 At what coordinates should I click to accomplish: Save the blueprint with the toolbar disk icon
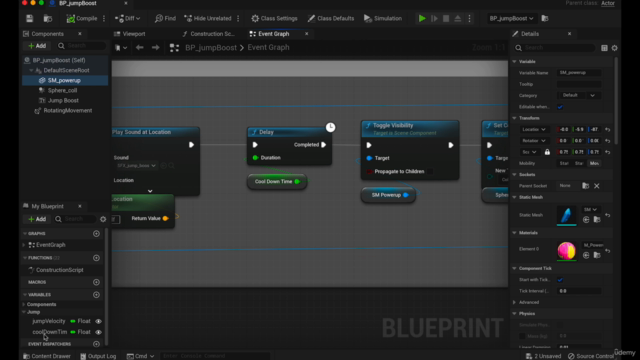coord(29,18)
